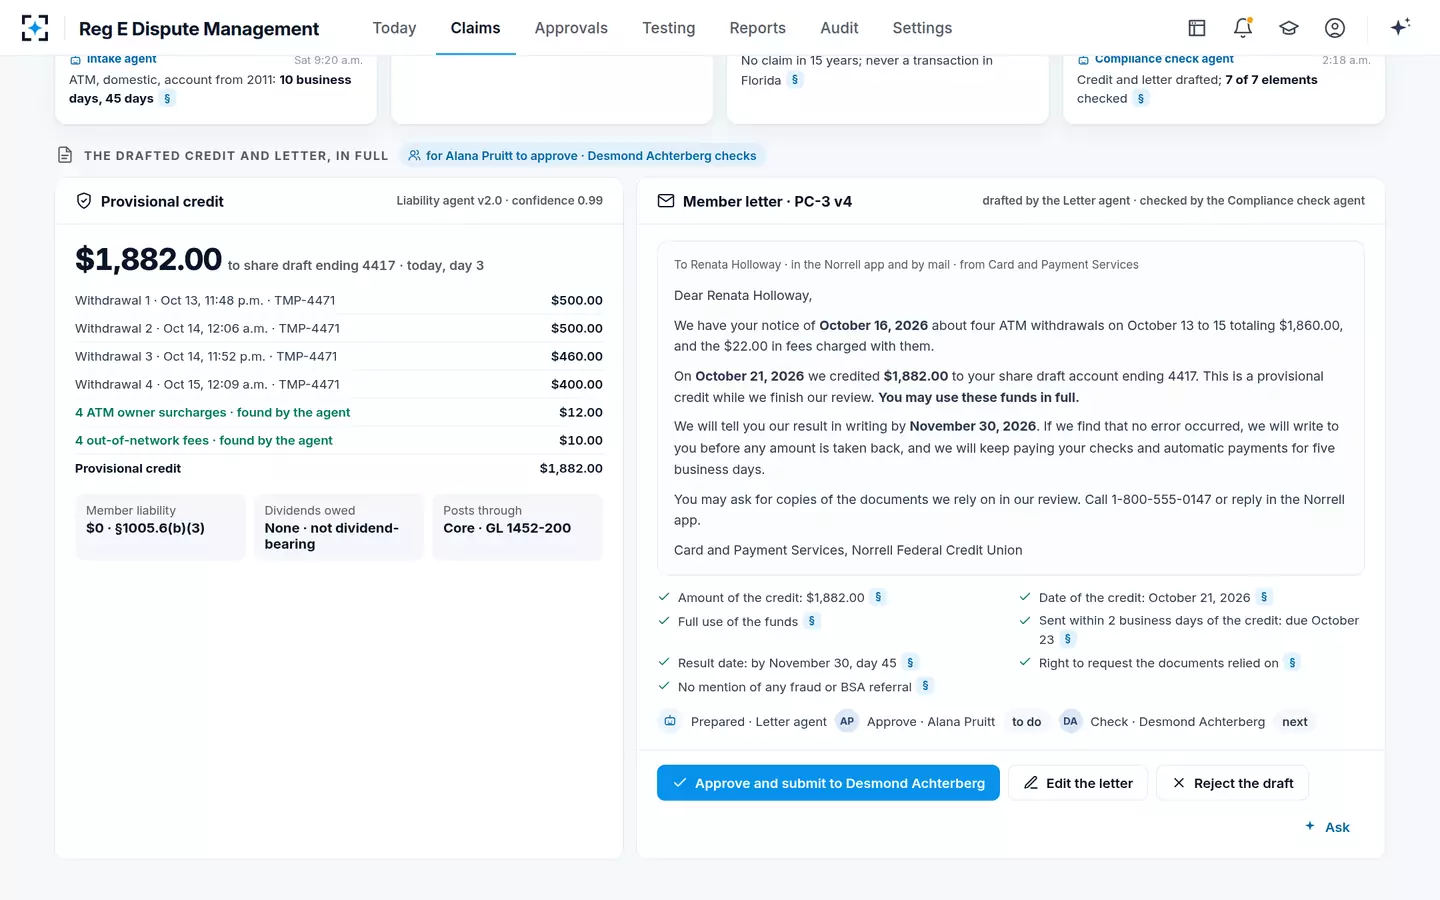1440x900 pixels.
Task: Click the Intake agent label
Action: click(122, 59)
